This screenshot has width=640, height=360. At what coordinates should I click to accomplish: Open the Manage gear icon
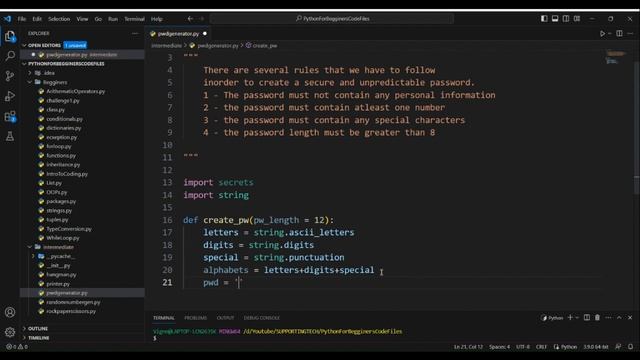click(x=10, y=332)
